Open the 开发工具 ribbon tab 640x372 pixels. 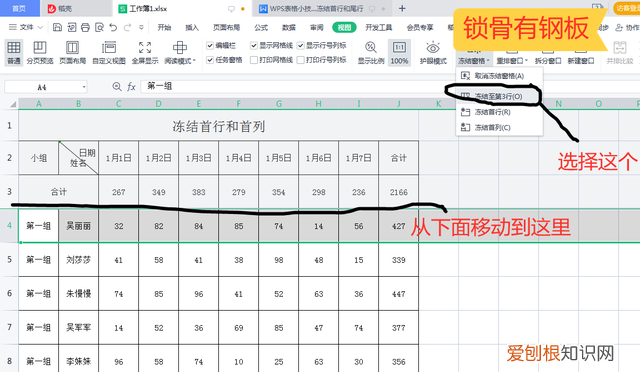(x=378, y=27)
